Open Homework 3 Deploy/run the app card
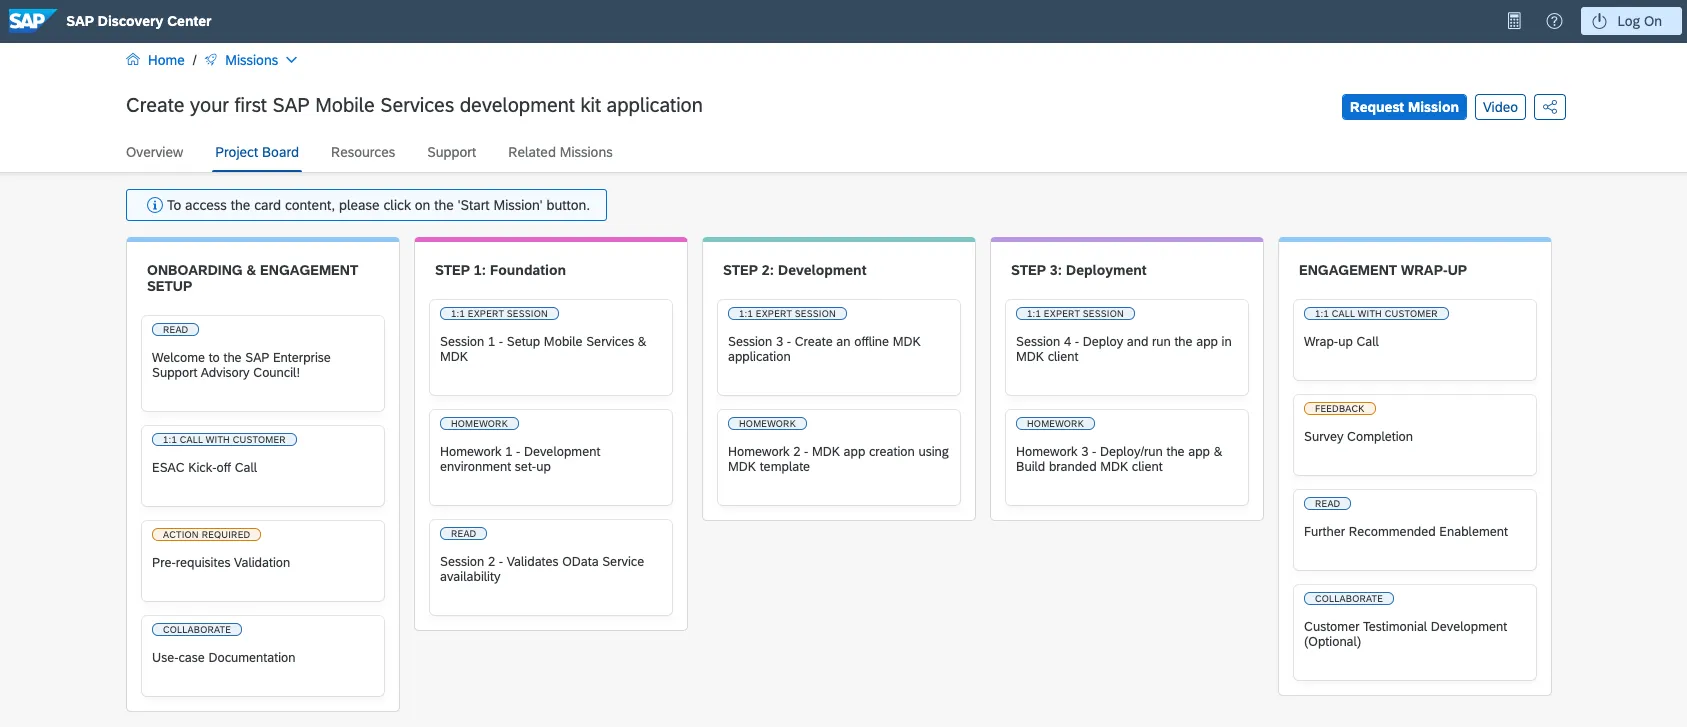The width and height of the screenshot is (1687, 727). 1126,458
